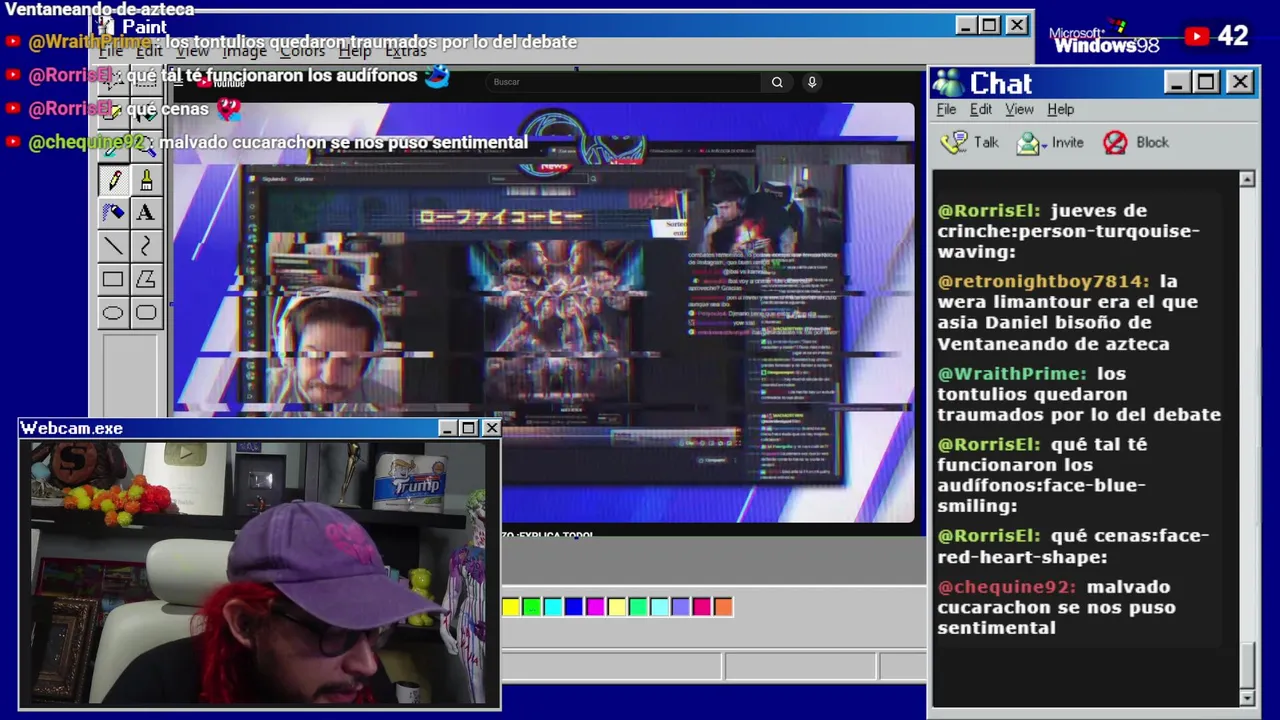This screenshot has width=1280, height=720.
Task: Pick the pale yellow color swatch
Action: 617,606
